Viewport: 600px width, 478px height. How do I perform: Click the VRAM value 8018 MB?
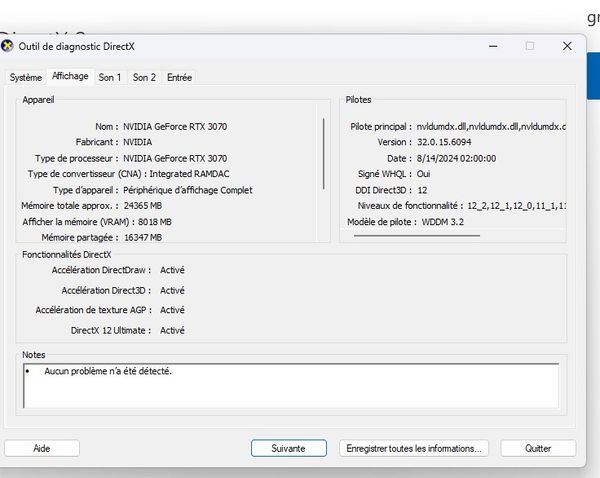tap(155, 222)
